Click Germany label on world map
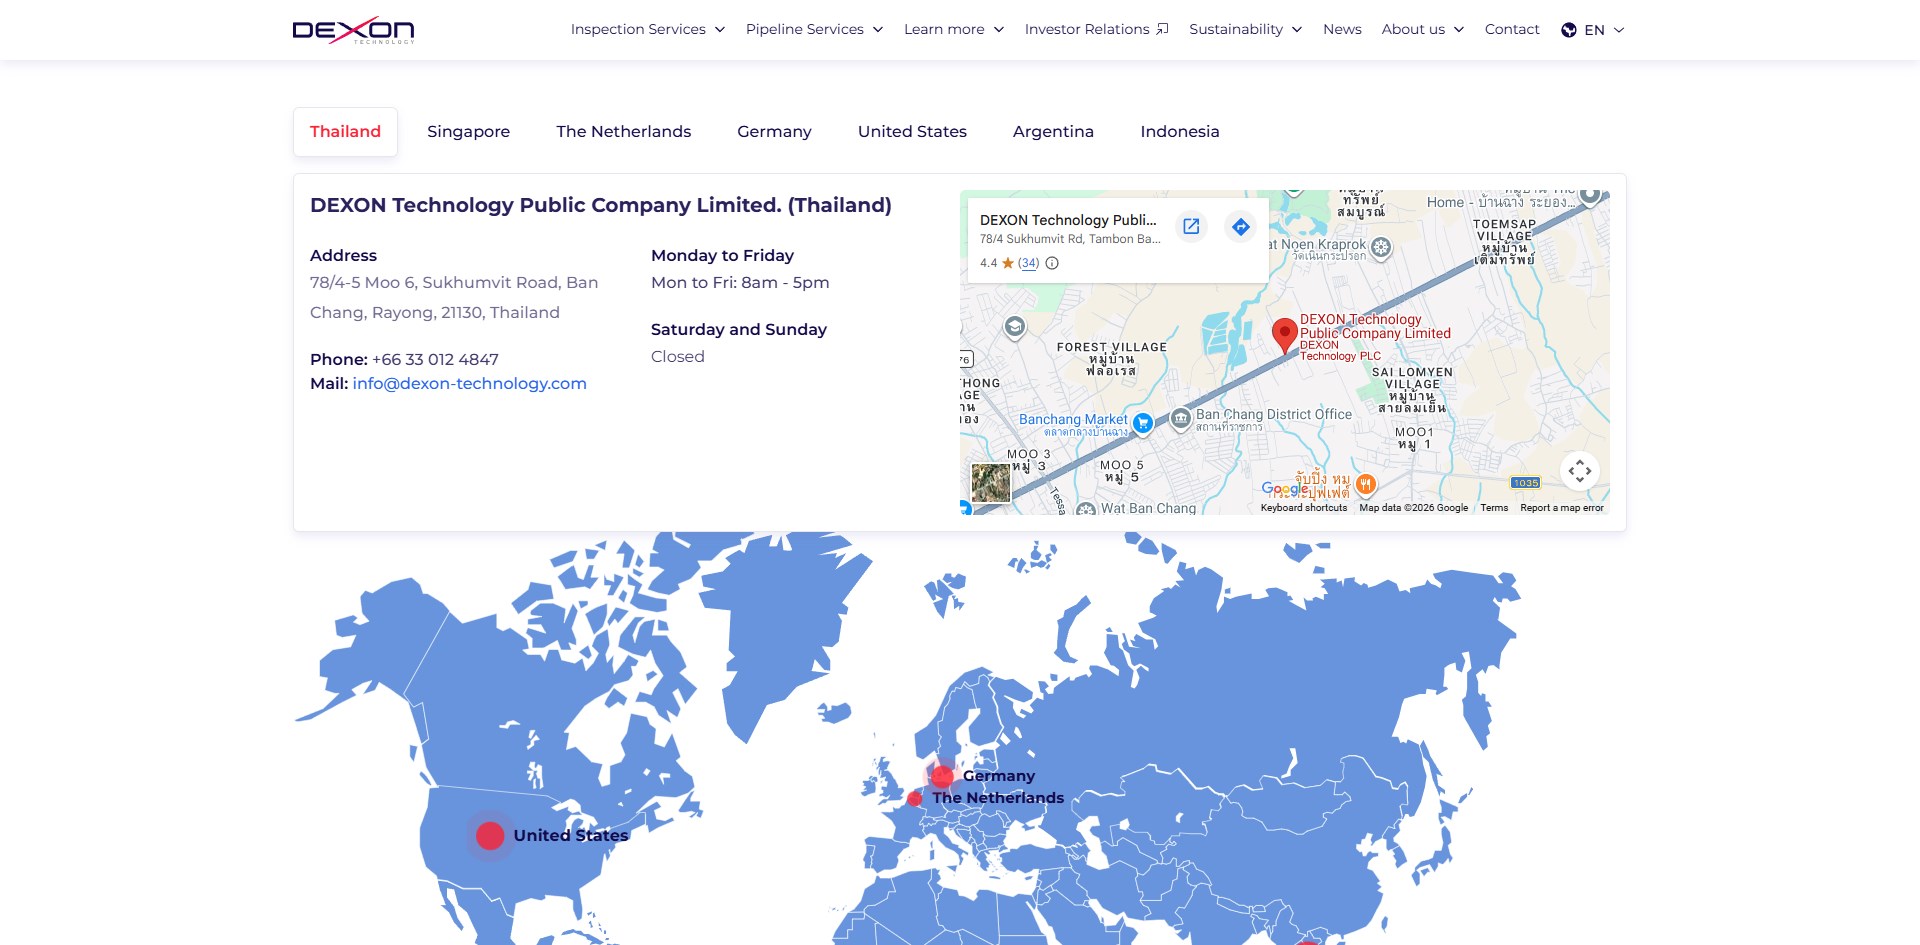1920x945 pixels. (999, 776)
